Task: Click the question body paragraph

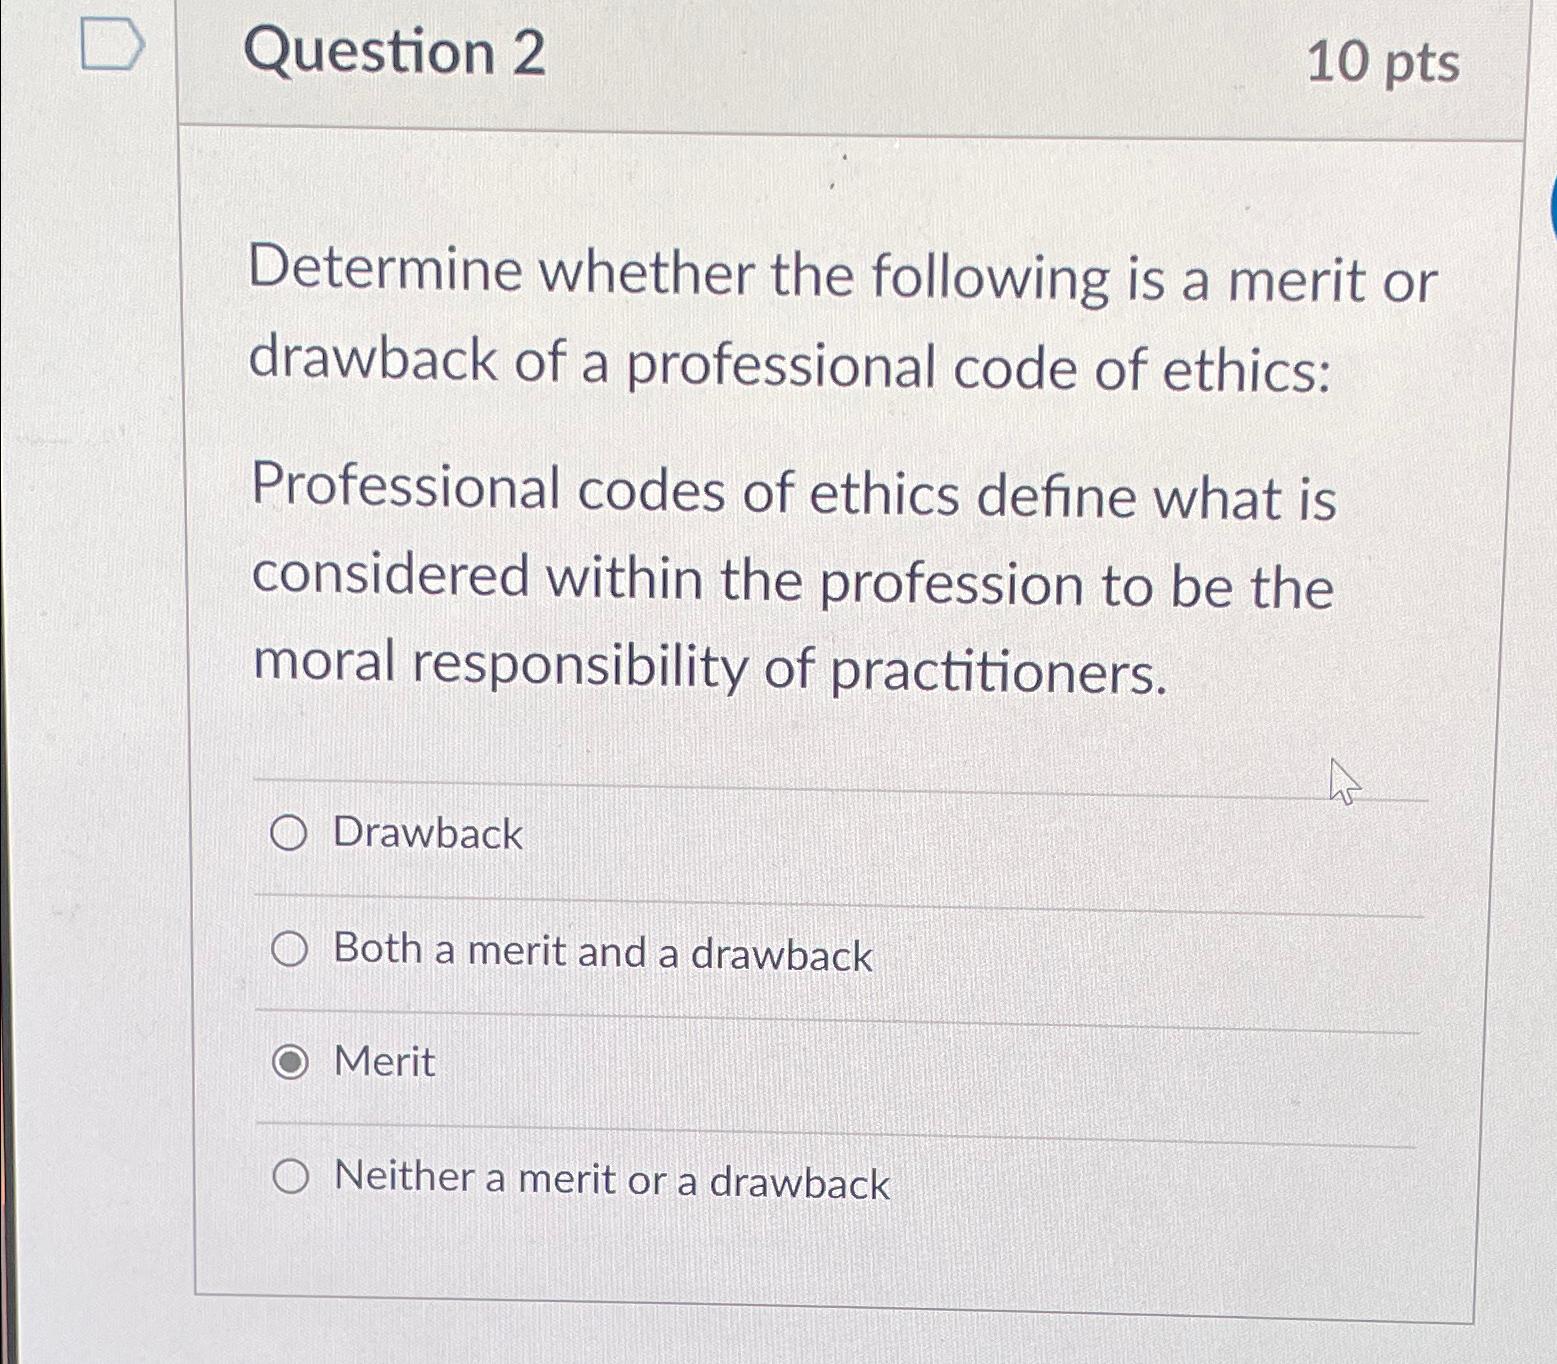Action: point(790,580)
